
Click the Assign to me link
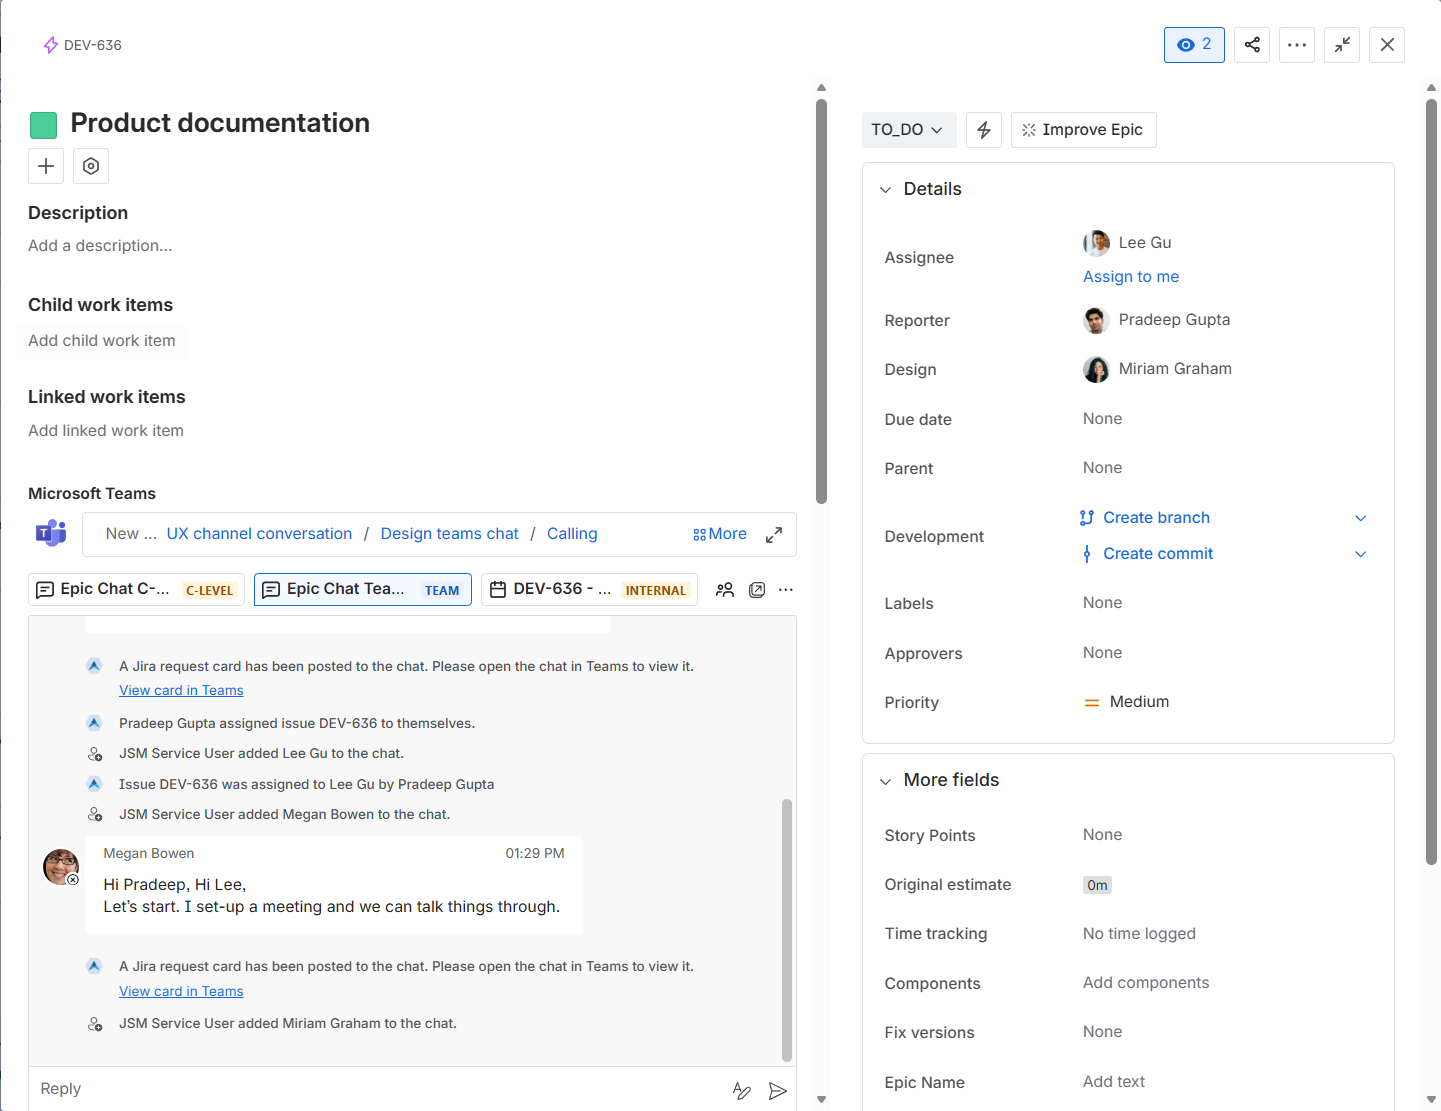tap(1131, 277)
